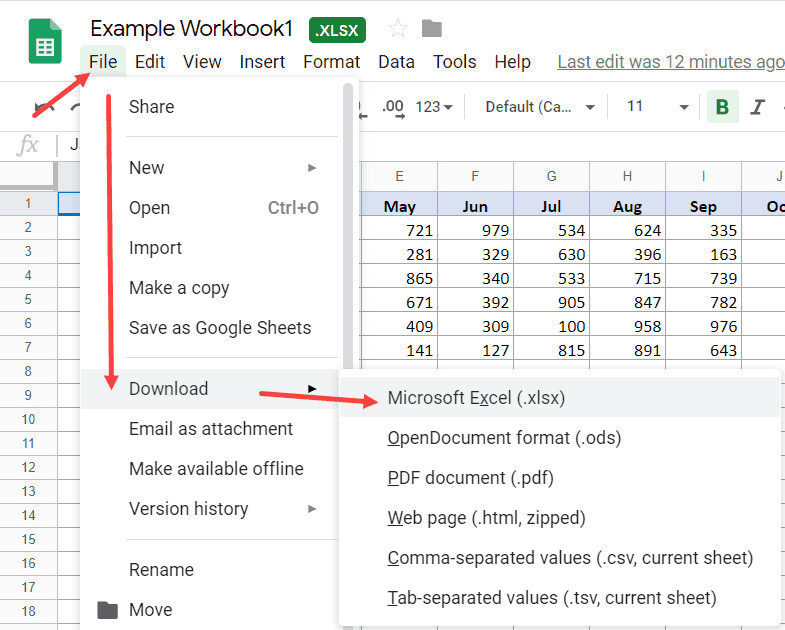Open the File menu

click(x=103, y=62)
